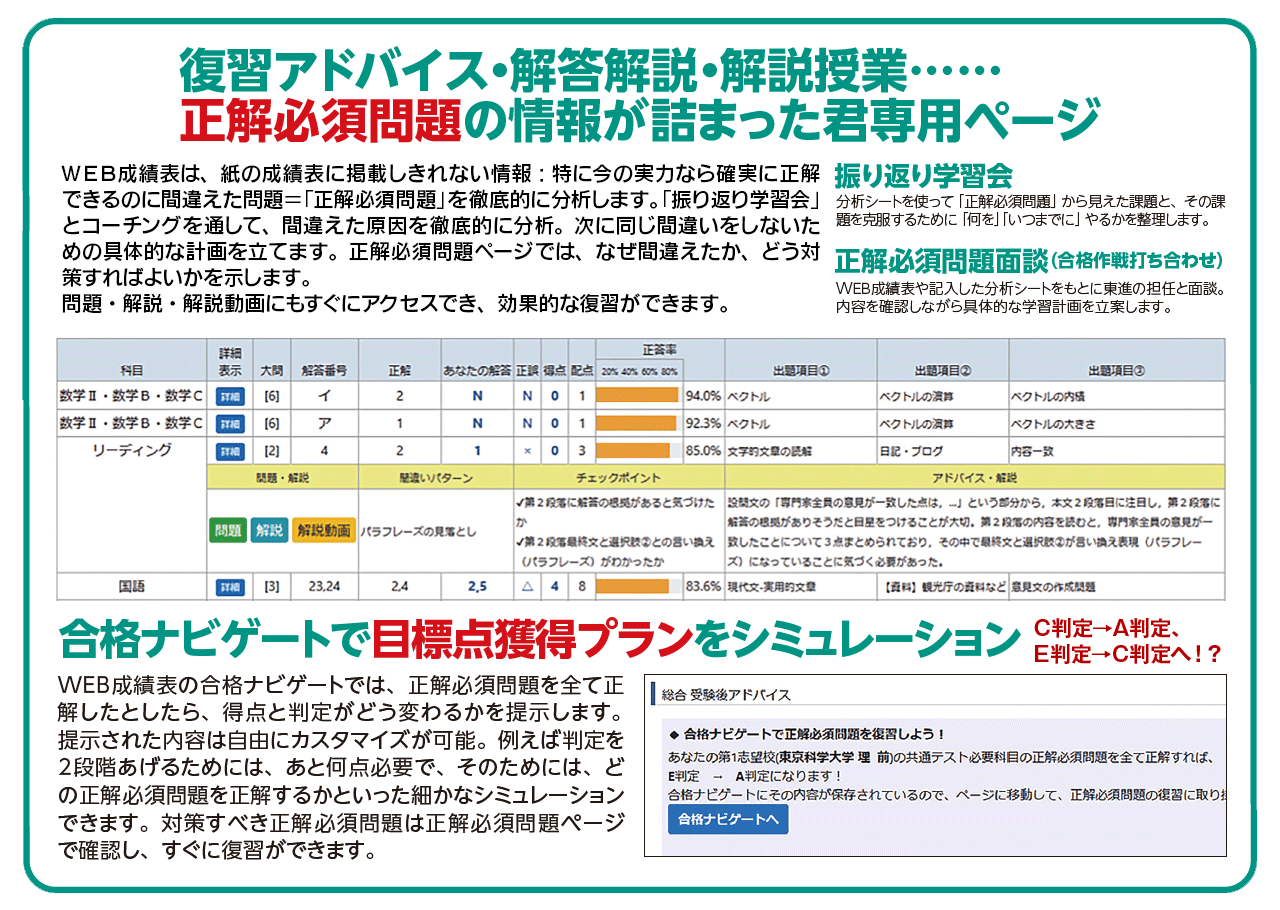This screenshot has width=1280, height=910.
Task: Click the 正解必須問題面談 heading
Action: click(x=940, y=262)
